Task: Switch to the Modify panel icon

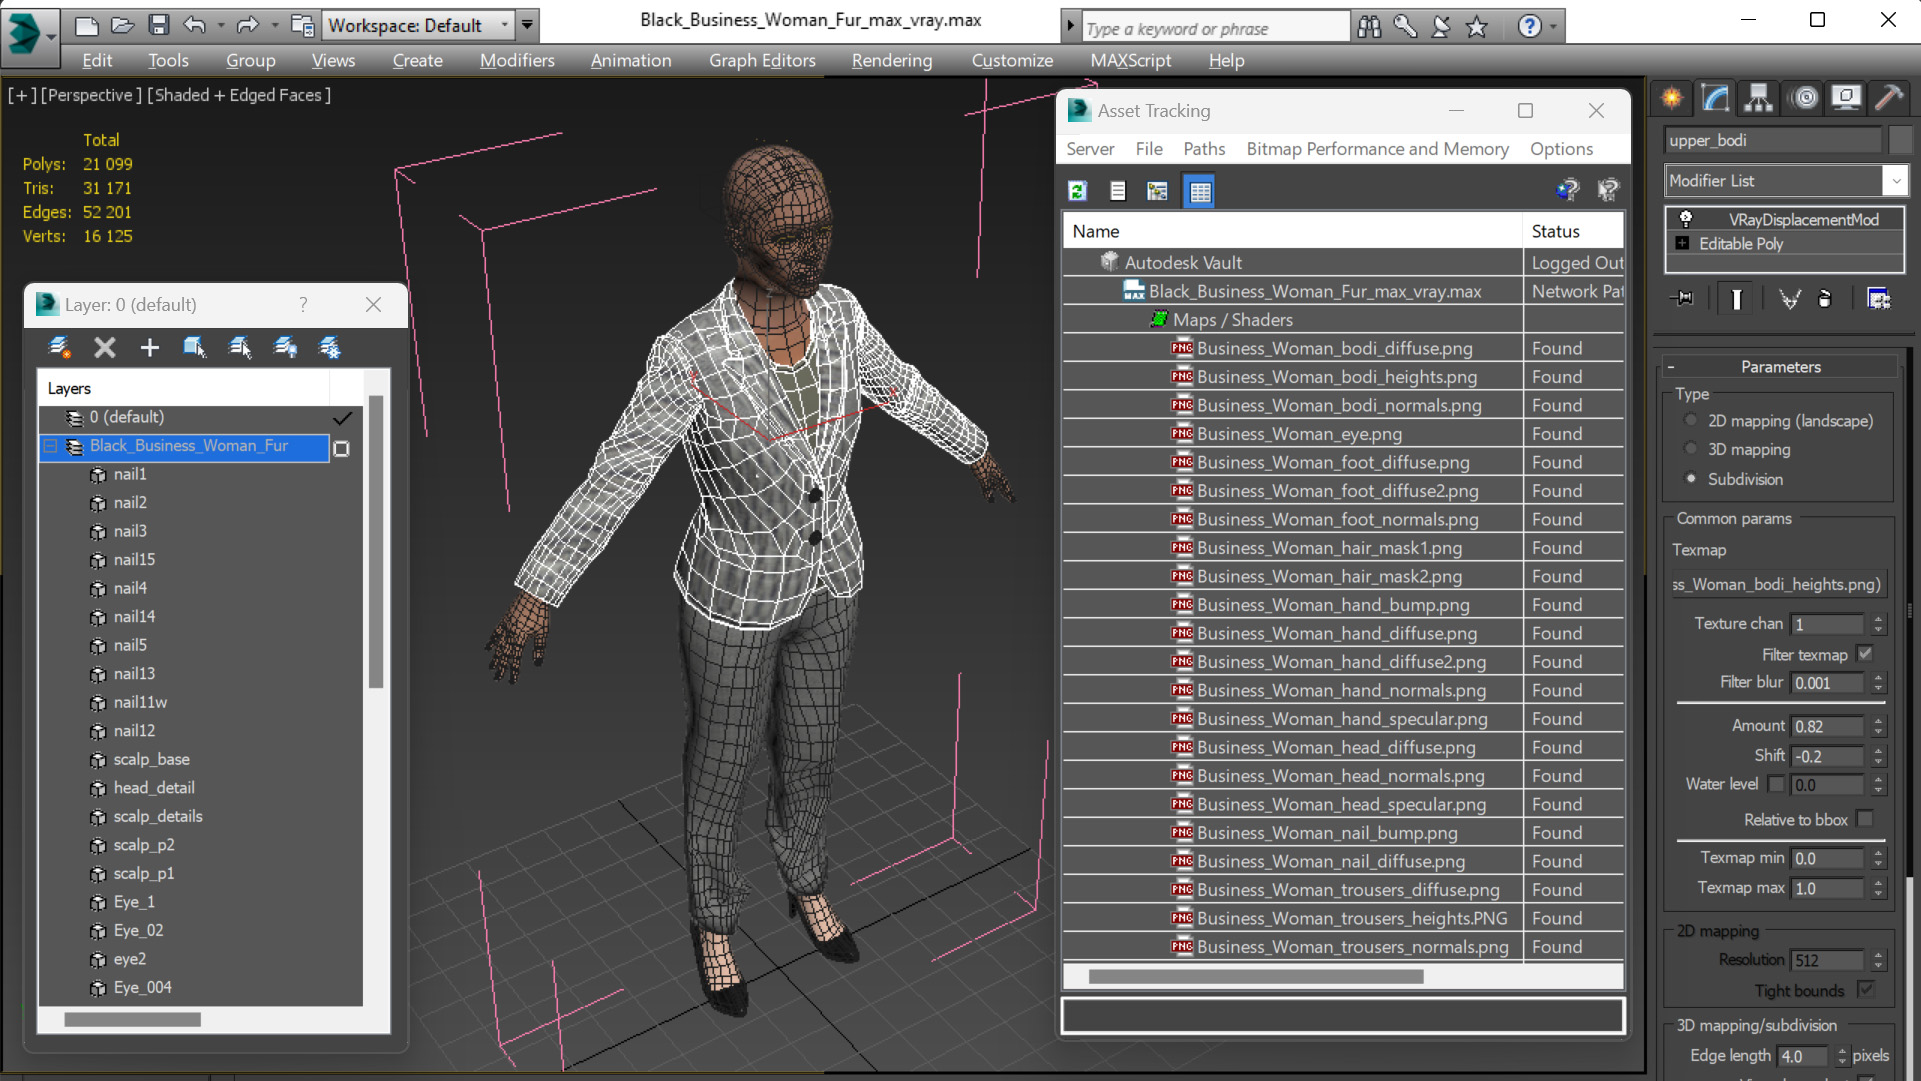Action: [1715, 97]
